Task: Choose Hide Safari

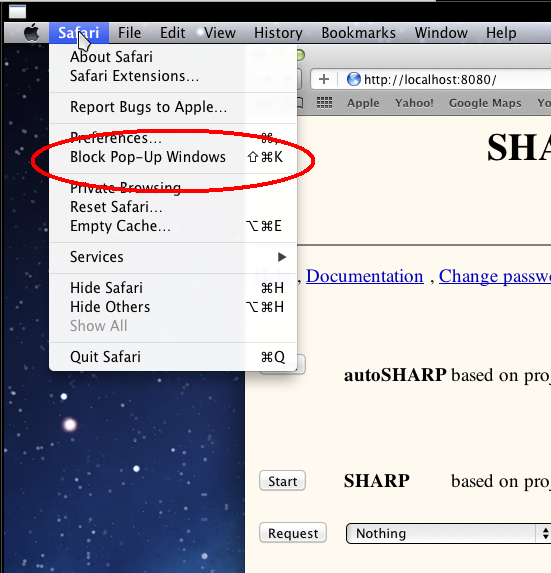Action: click(x=173, y=288)
